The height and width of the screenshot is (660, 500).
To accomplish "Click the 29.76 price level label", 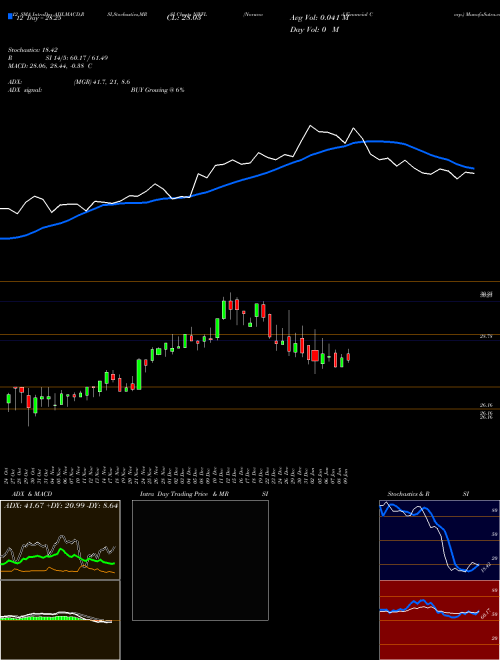I will (486, 337).
